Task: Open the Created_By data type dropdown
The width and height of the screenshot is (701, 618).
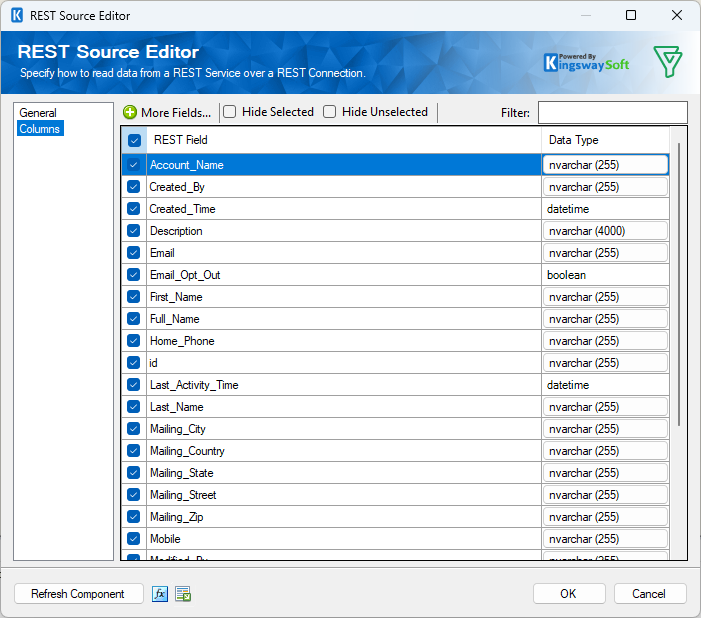Action: click(605, 186)
